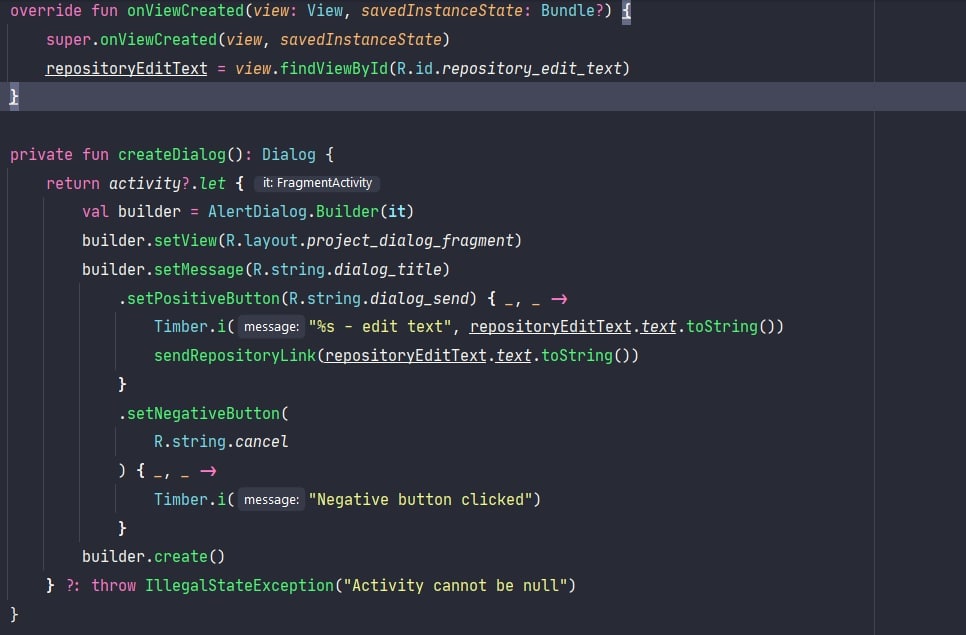Click the 'cancel' string resource
Screen dimensions: 966x635
pyautogui.click(x=261, y=442)
